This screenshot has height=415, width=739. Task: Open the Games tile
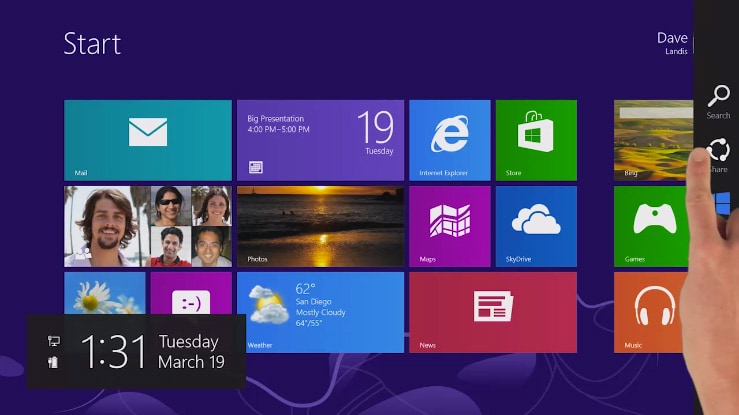point(651,227)
